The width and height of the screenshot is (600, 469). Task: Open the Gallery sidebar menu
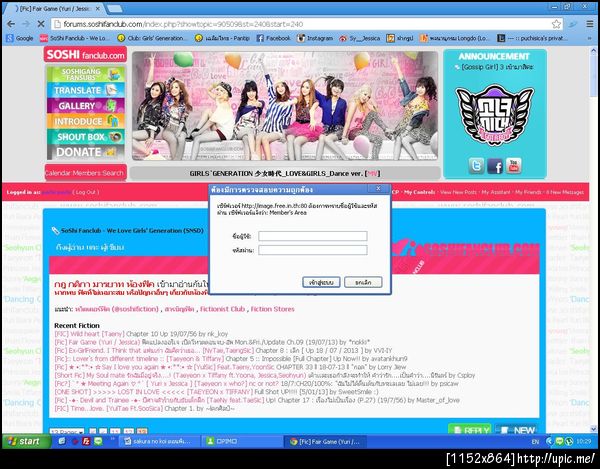coord(86,106)
